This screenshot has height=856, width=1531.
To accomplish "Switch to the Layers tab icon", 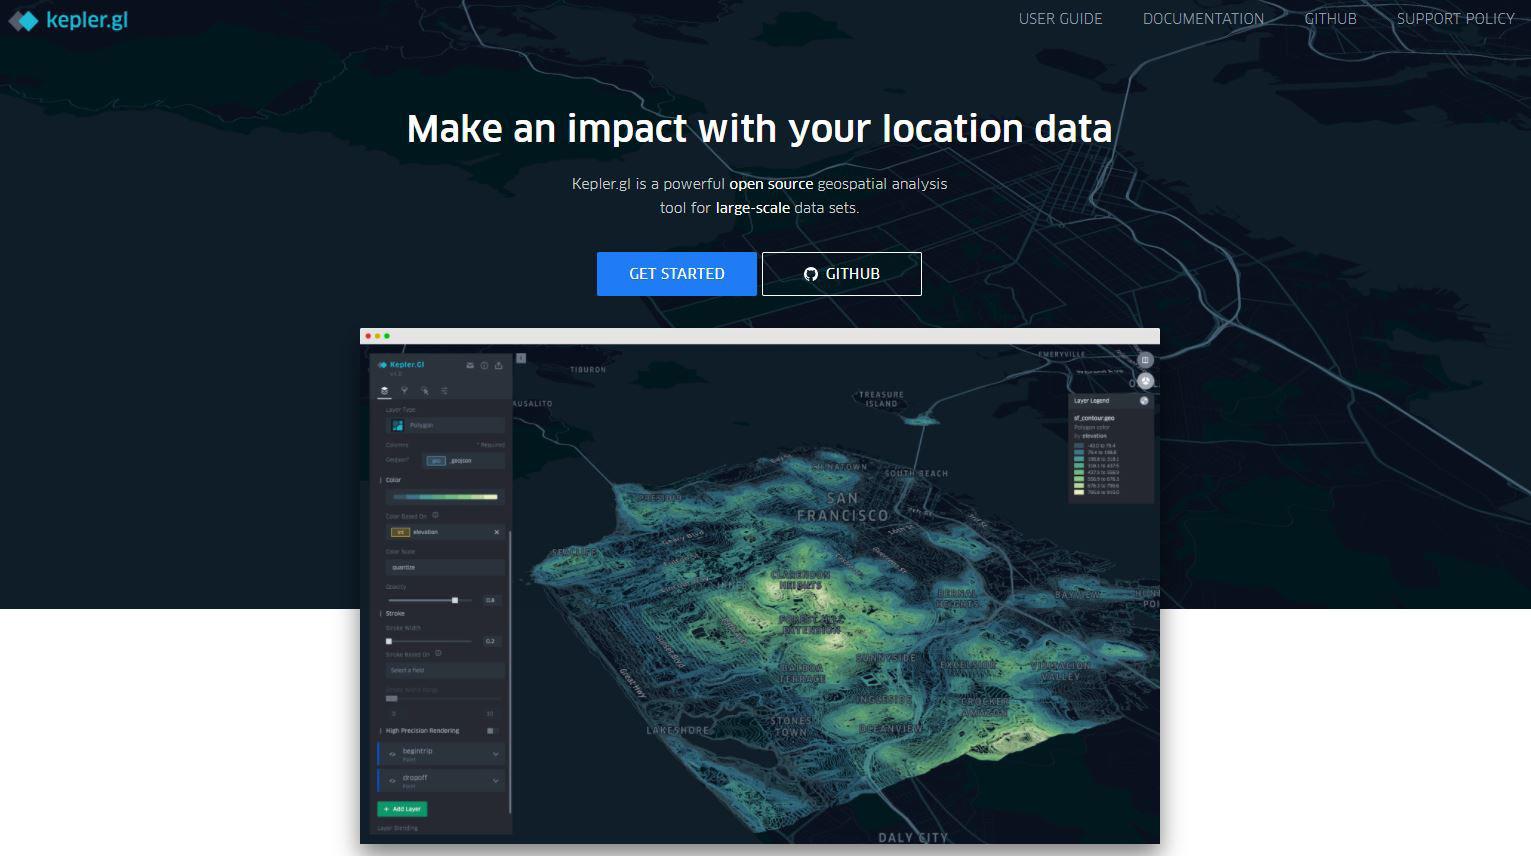I will coord(384,391).
